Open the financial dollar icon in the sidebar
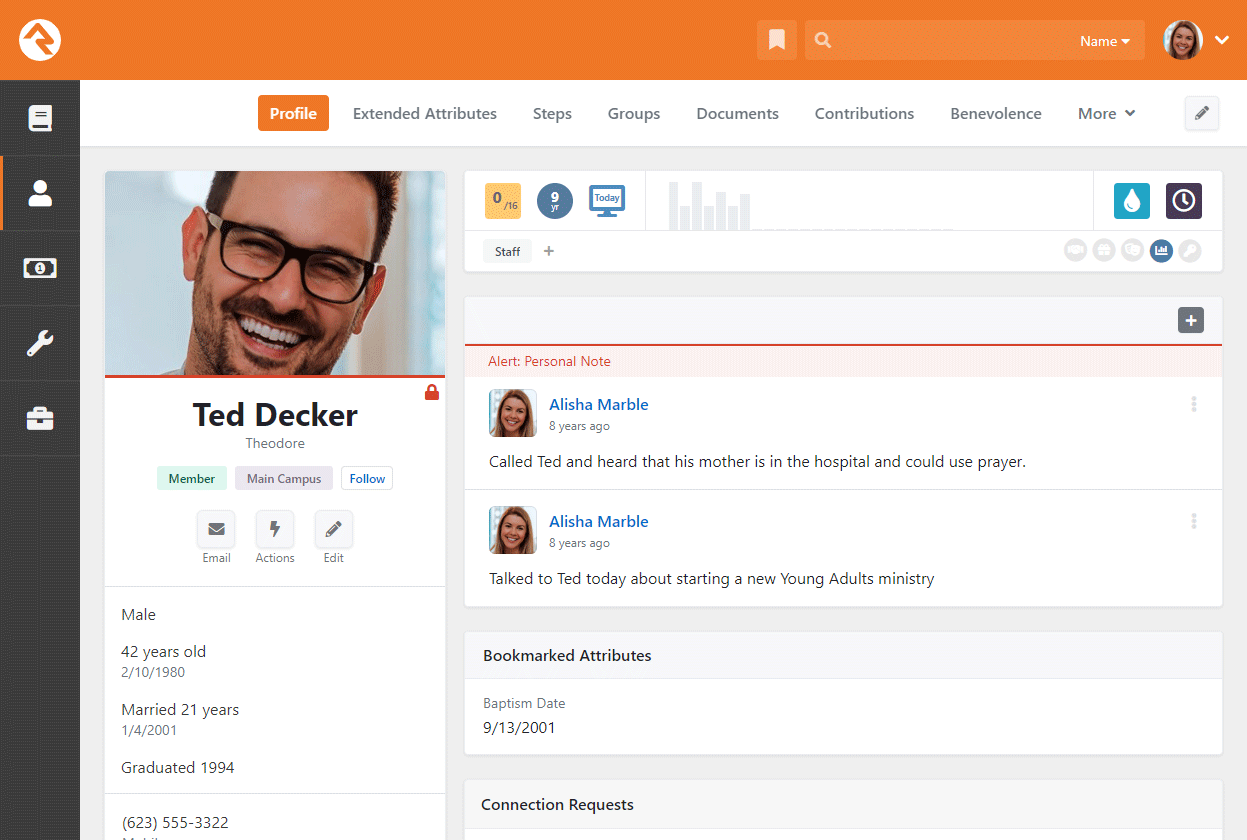Screen dimensions: 1247x840 click(x=39, y=268)
